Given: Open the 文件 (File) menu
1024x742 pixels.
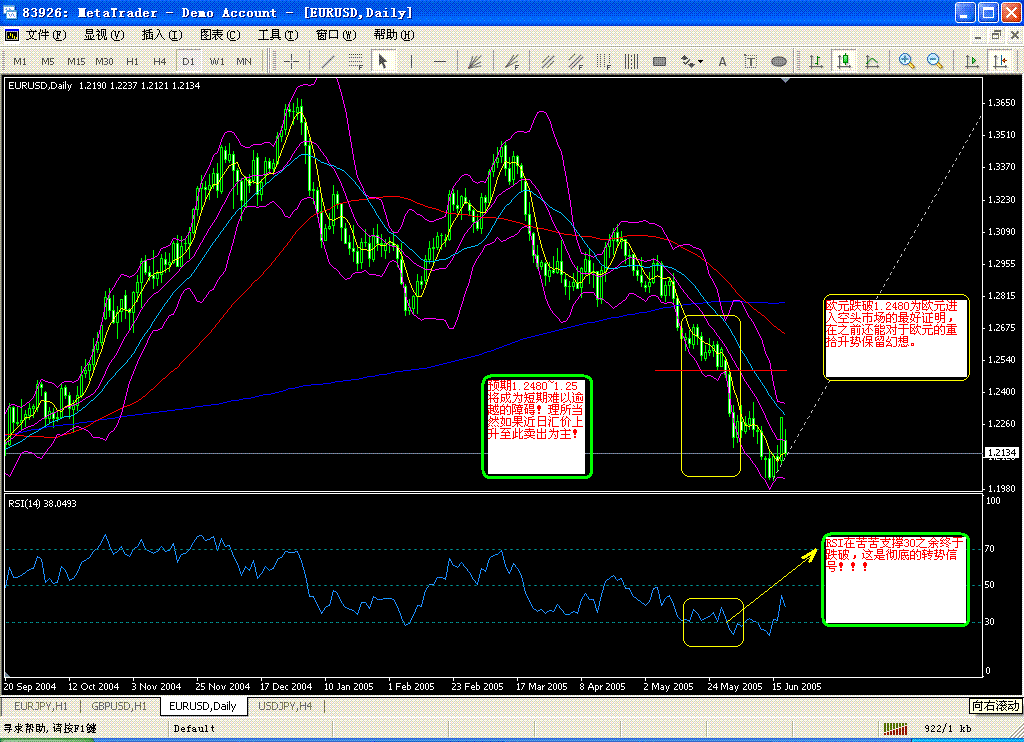Looking at the screenshot, I should click(x=46, y=35).
